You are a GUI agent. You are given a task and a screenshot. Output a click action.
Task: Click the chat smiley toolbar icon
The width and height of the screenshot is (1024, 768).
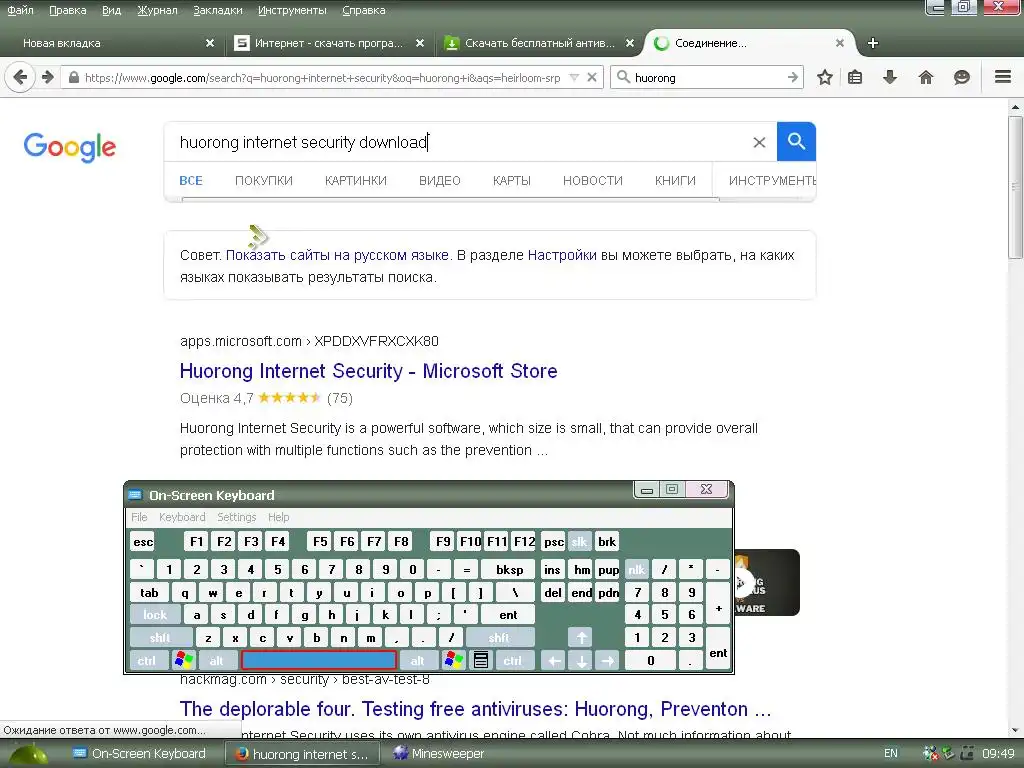click(961, 77)
